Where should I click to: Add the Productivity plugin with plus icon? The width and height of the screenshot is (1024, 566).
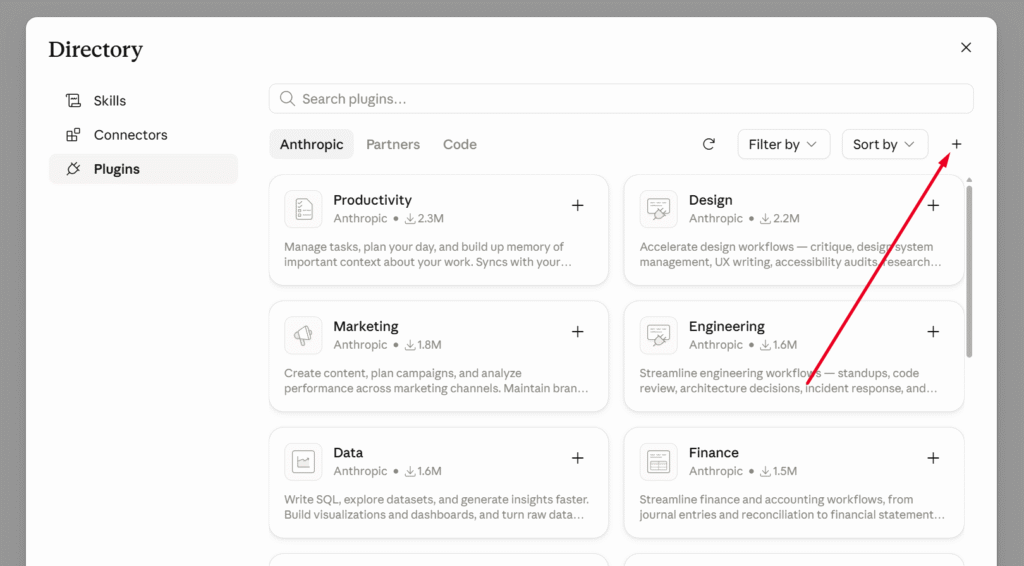coord(577,206)
